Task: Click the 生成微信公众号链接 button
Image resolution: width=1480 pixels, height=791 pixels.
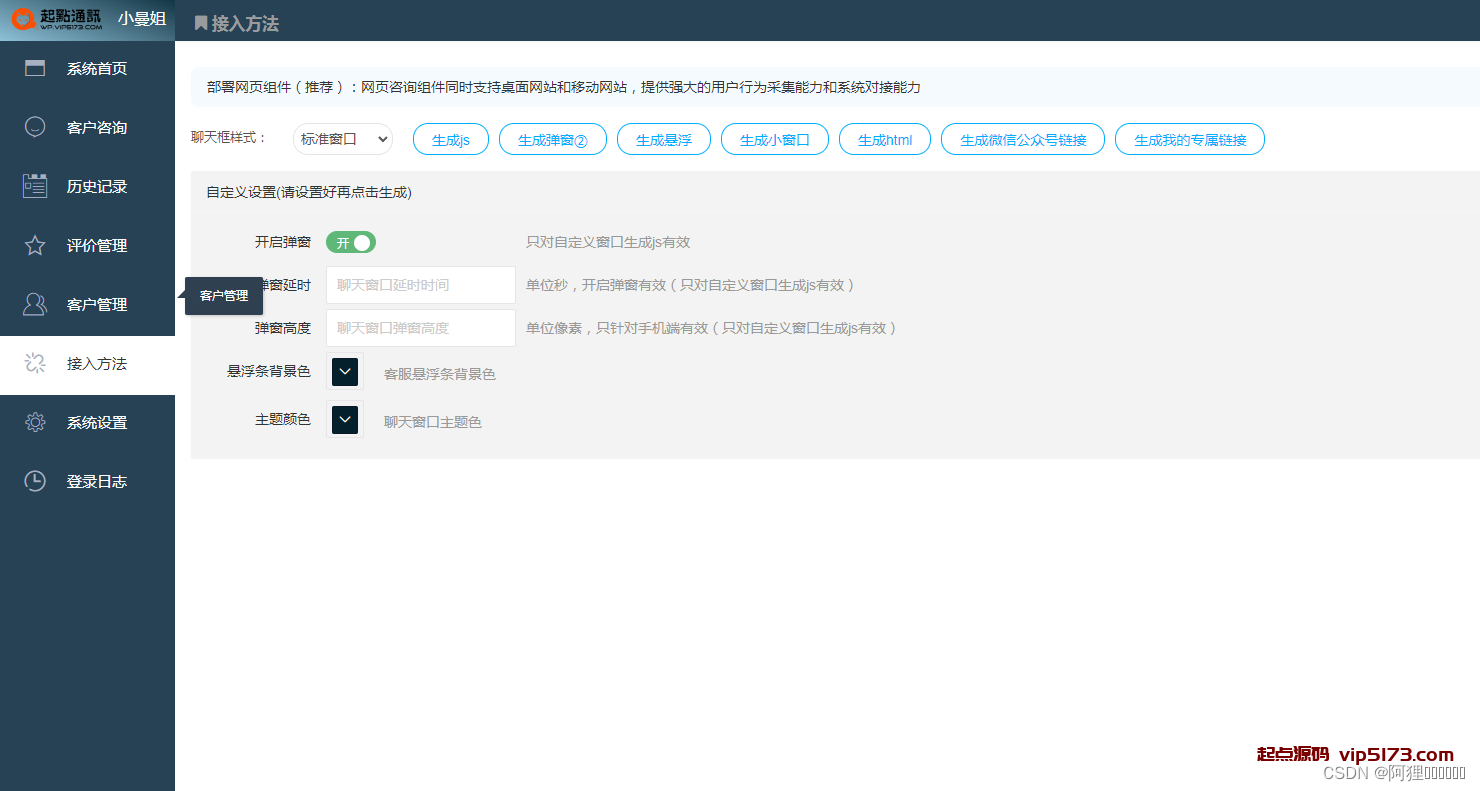Action: 1023,140
